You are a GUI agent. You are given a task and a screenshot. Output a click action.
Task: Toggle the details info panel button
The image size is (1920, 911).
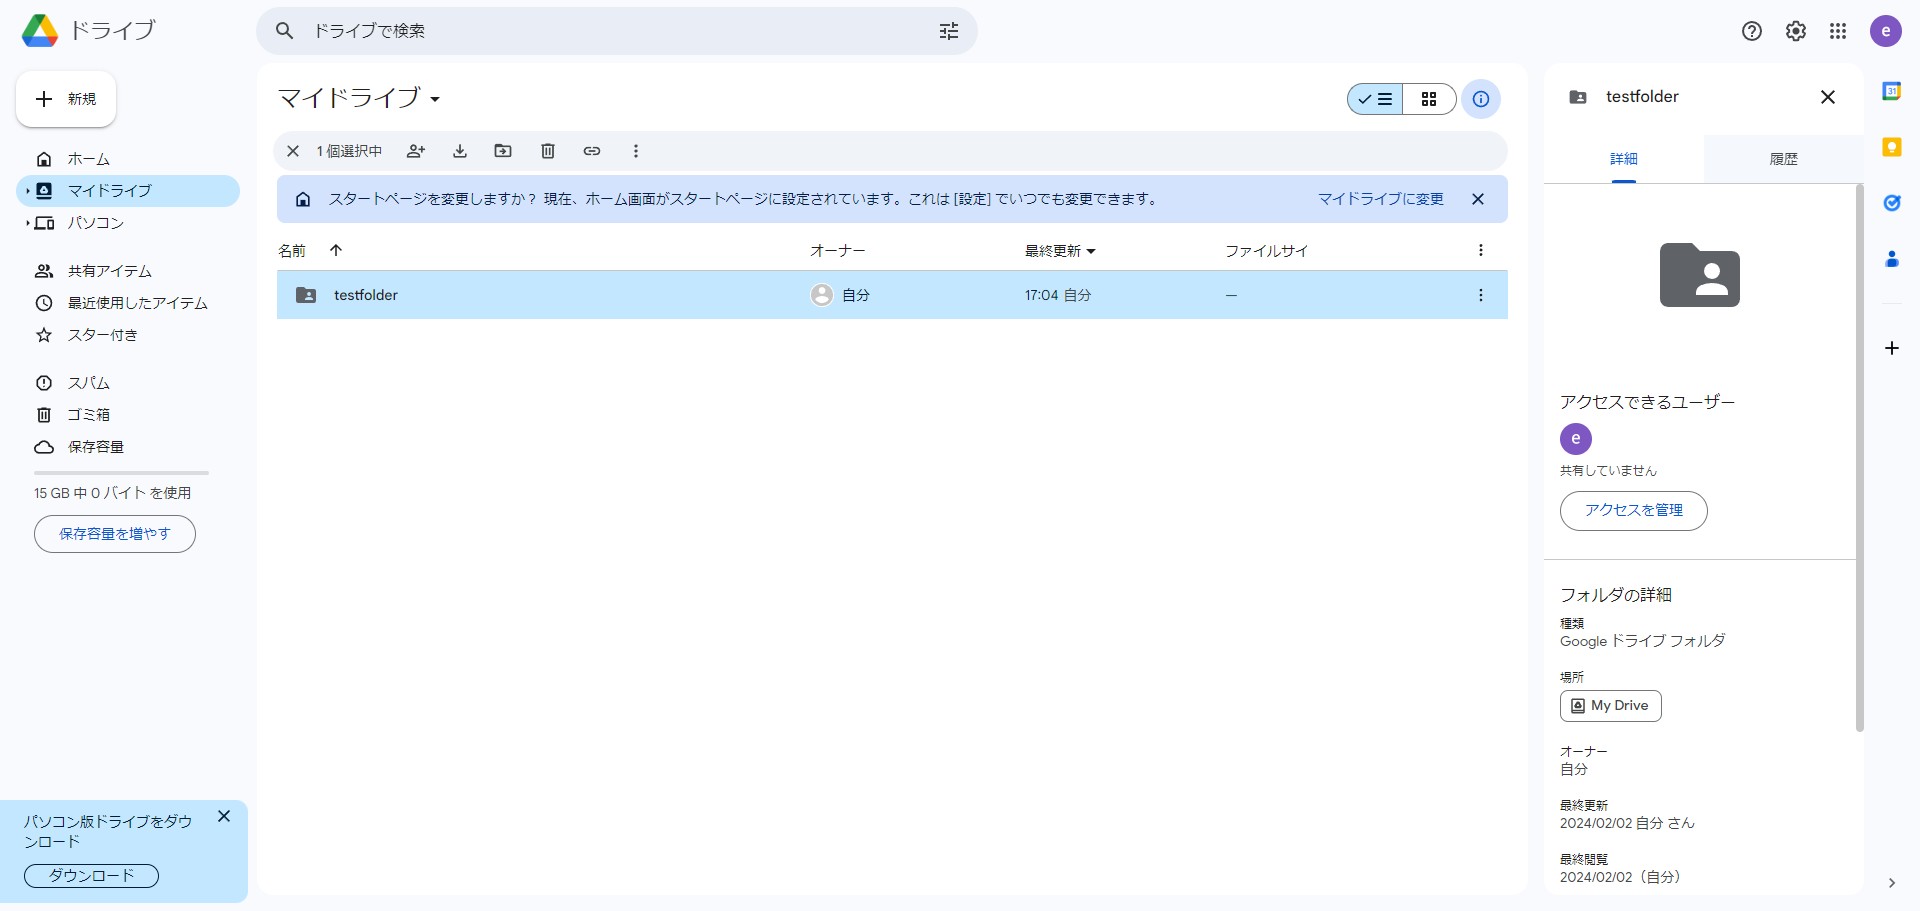click(x=1481, y=99)
